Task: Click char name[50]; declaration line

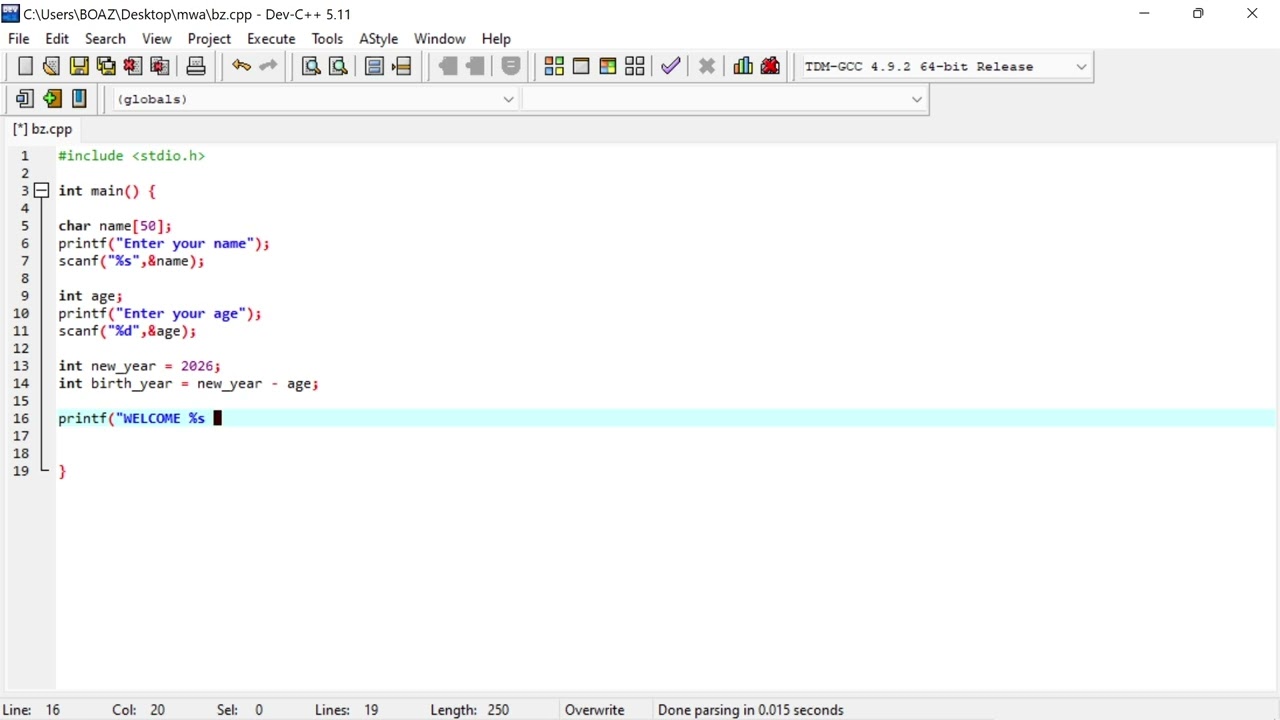Action: (115, 226)
